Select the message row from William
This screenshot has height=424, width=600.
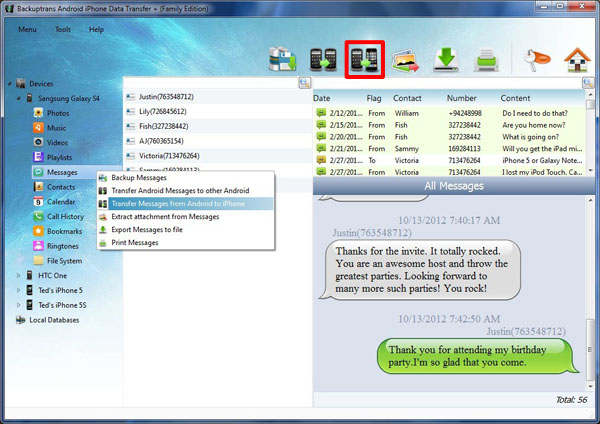coord(449,113)
